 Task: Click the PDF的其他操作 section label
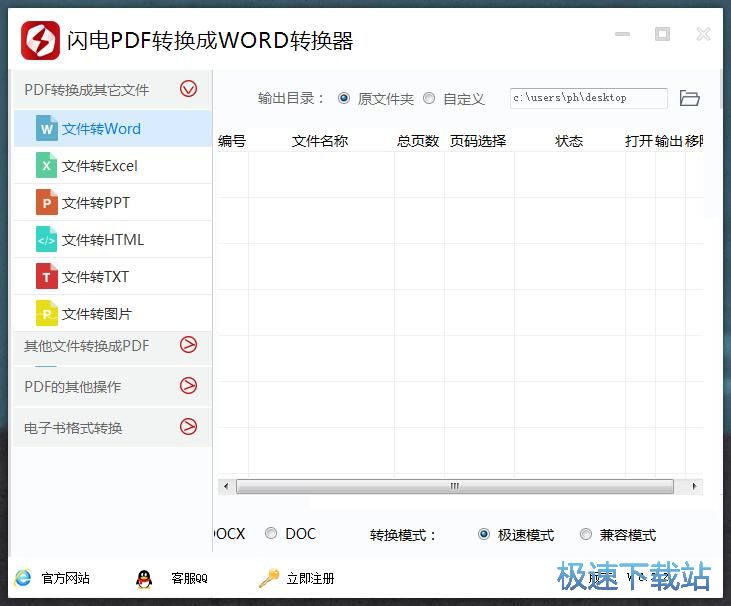click(x=72, y=386)
